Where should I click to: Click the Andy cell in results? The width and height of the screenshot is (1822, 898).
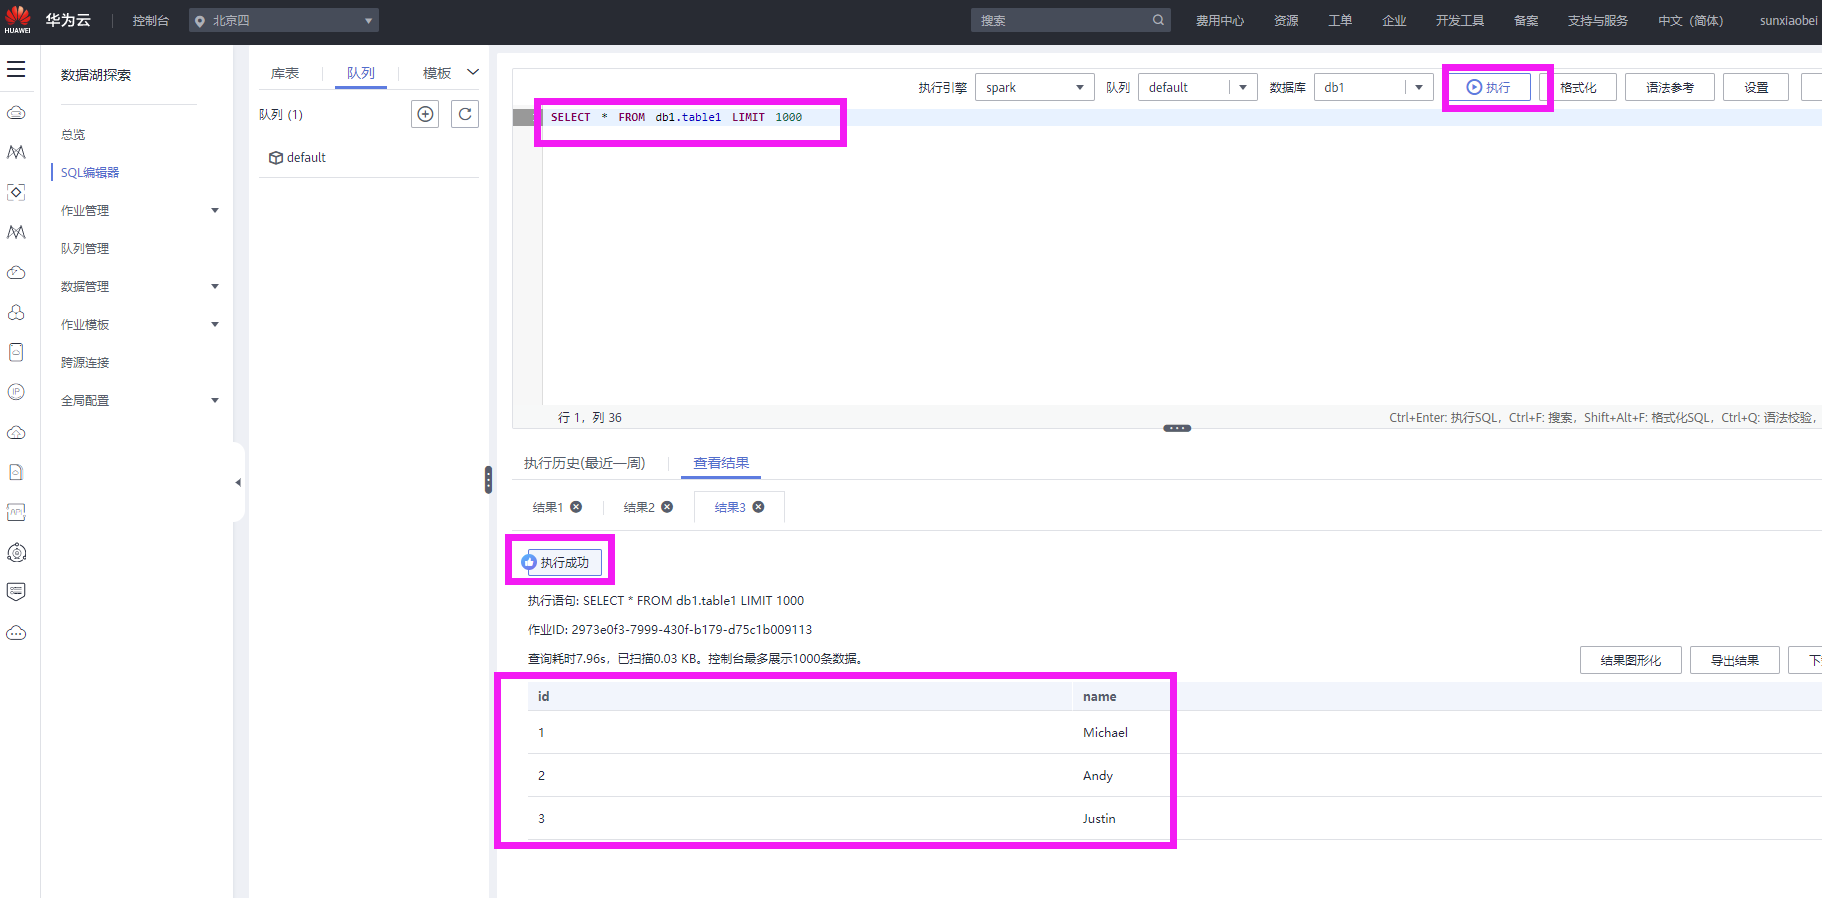click(1098, 776)
